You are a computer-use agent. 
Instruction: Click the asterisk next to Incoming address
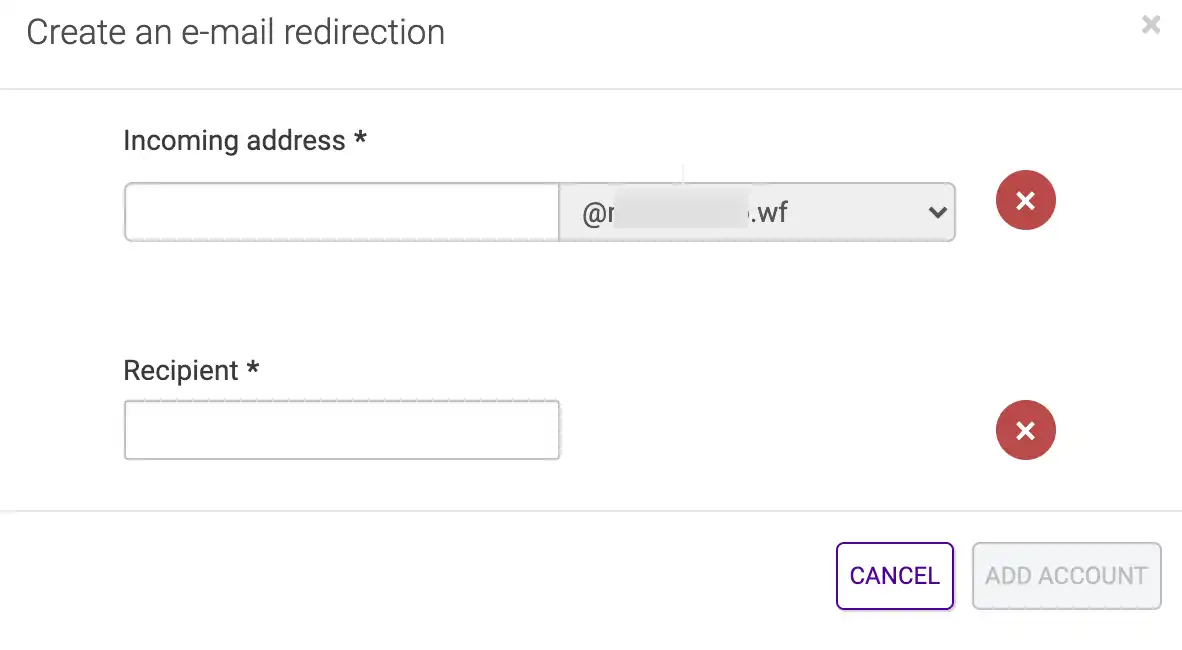360,136
